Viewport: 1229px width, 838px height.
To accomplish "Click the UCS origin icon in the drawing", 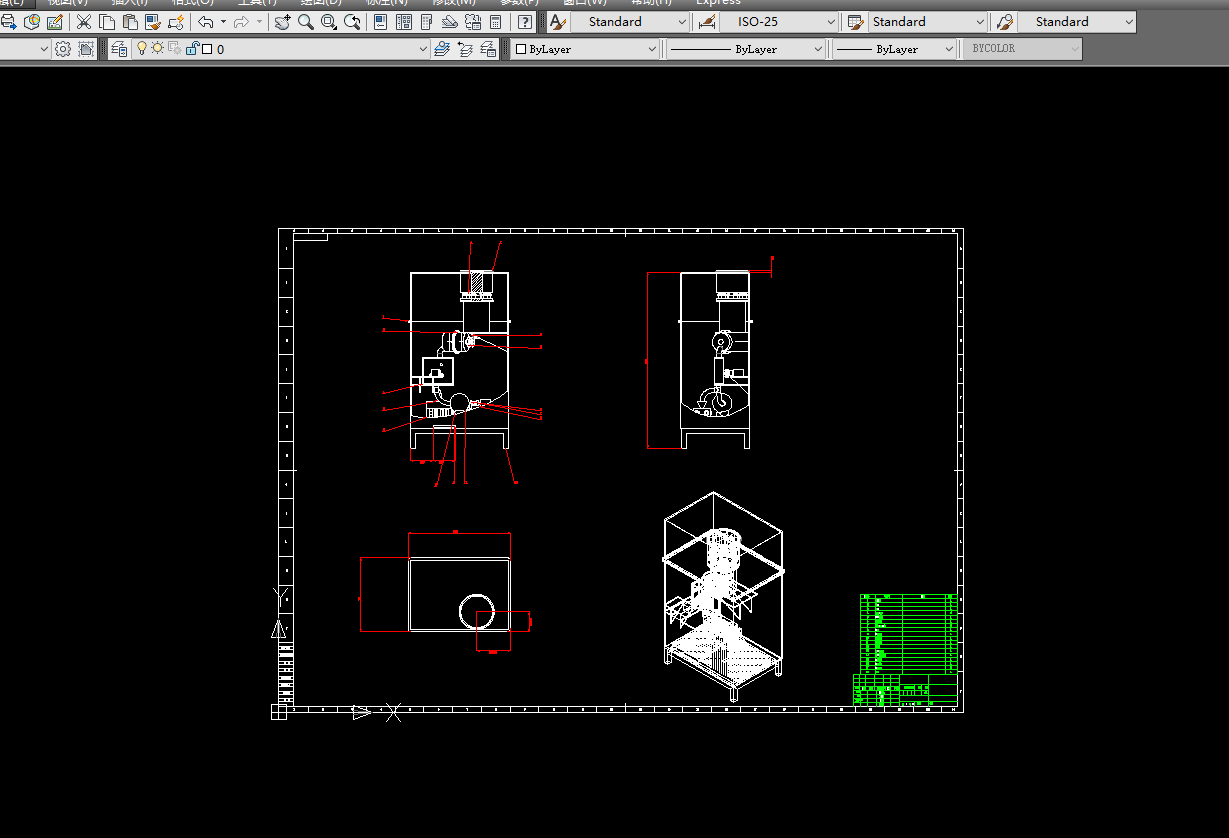I will coord(279,712).
